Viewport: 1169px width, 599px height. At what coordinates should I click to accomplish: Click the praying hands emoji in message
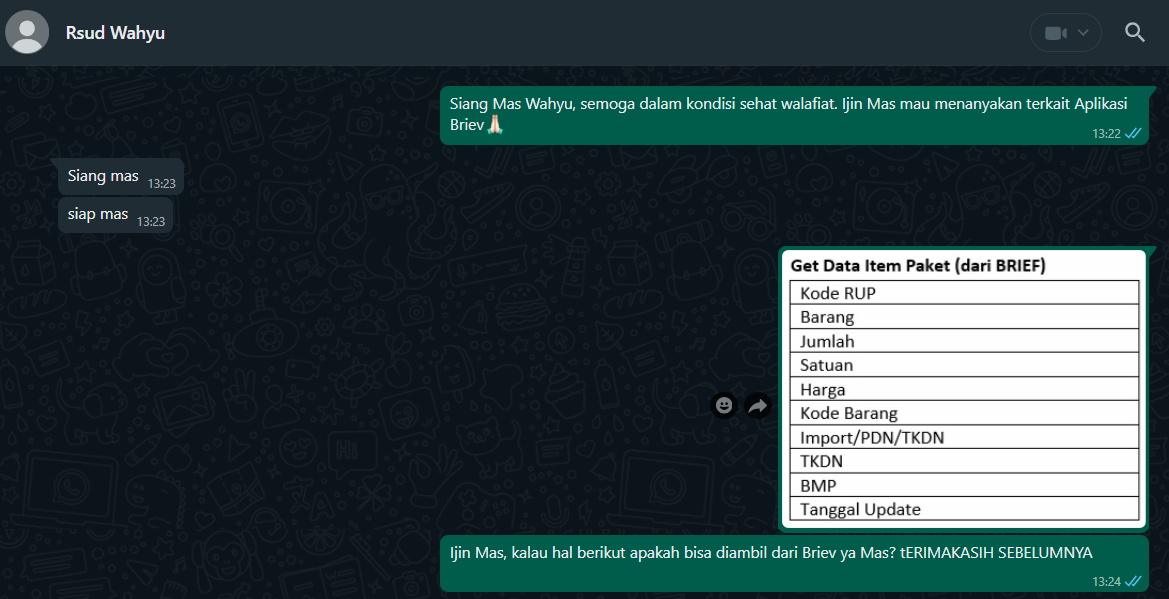(497, 125)
